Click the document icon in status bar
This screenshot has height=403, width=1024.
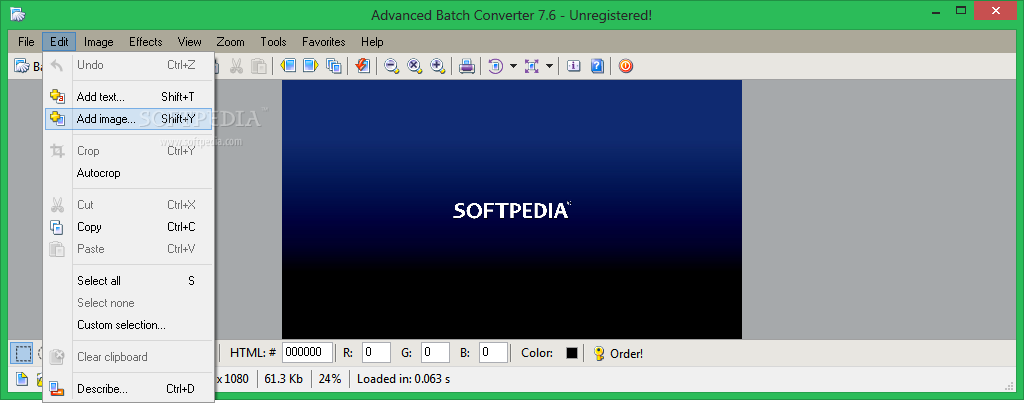[22, 379]
